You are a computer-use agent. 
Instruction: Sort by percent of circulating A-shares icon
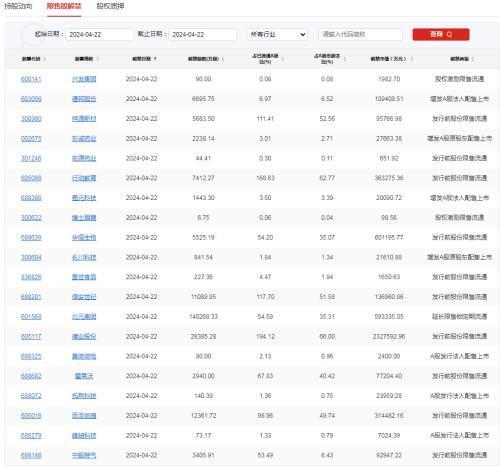pos(283,59)
